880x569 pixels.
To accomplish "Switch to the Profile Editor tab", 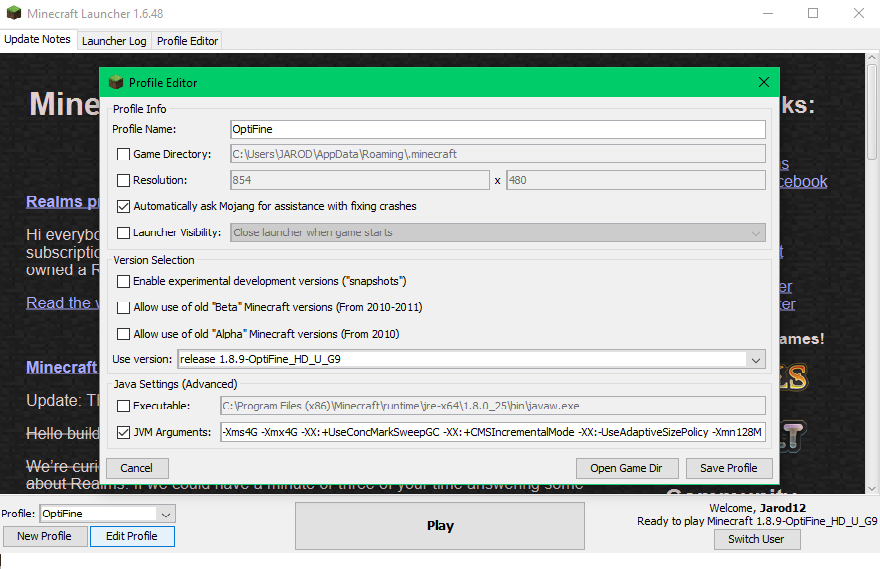I will point(187,41).
